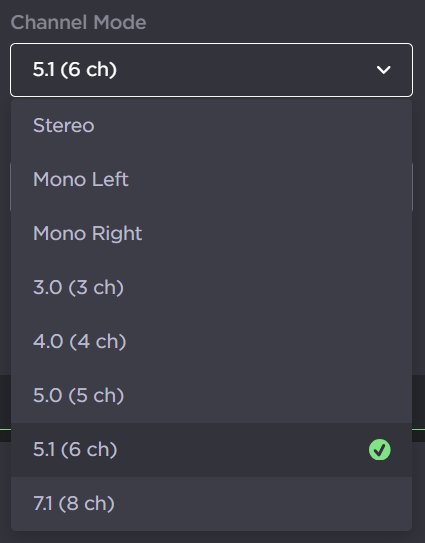Image resolution: width=425 pixels, height=543 pixels.
Task: Select Stereo channel mode
Action: coord(211,125)
